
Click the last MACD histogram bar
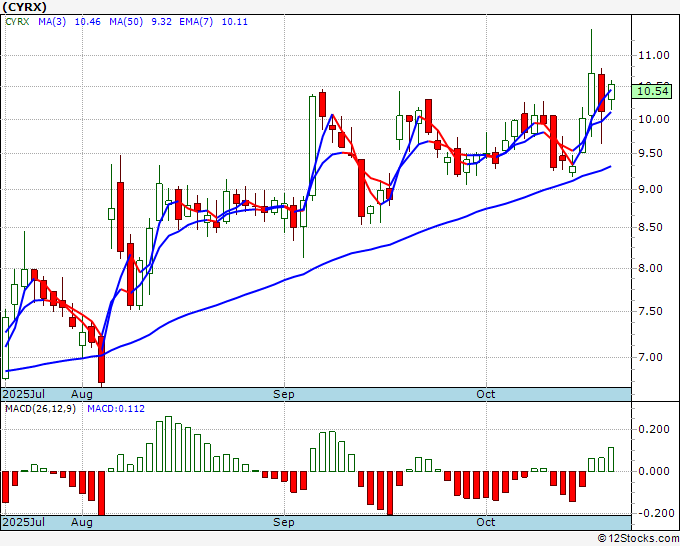[611, 459]
